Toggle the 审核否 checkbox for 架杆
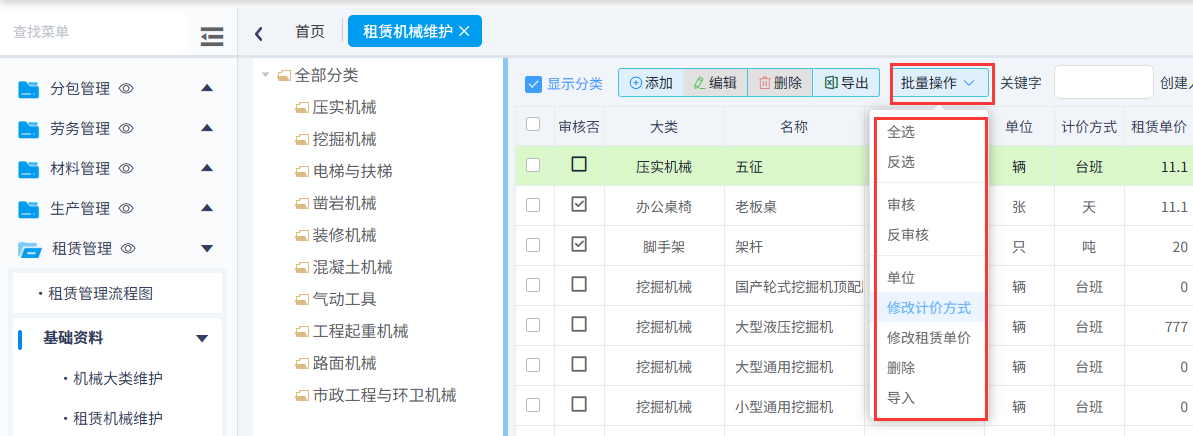This screenshot has height=436, width=1193. (580, 244)
